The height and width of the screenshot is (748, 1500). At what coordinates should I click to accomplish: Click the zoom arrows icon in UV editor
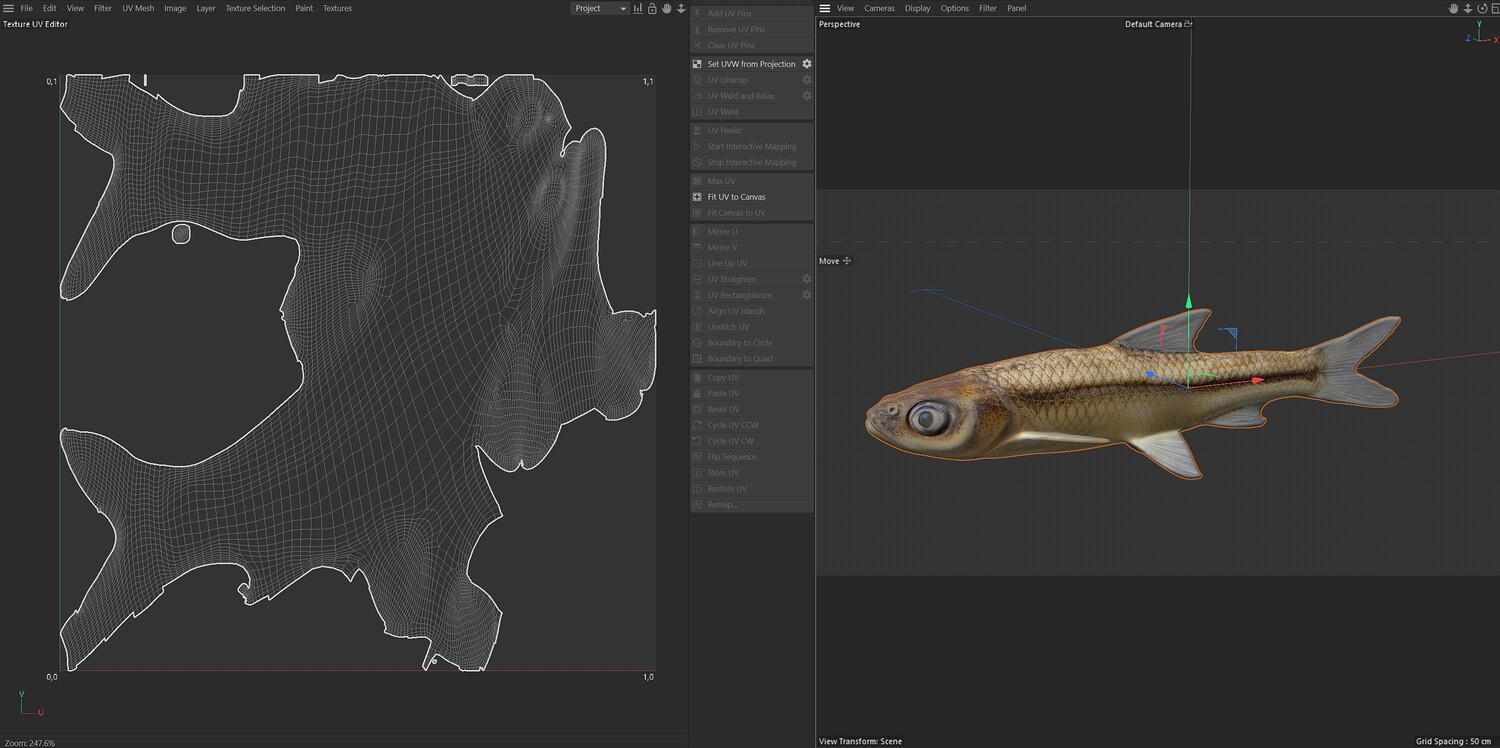pyautogui.click(x=680, y=8)
